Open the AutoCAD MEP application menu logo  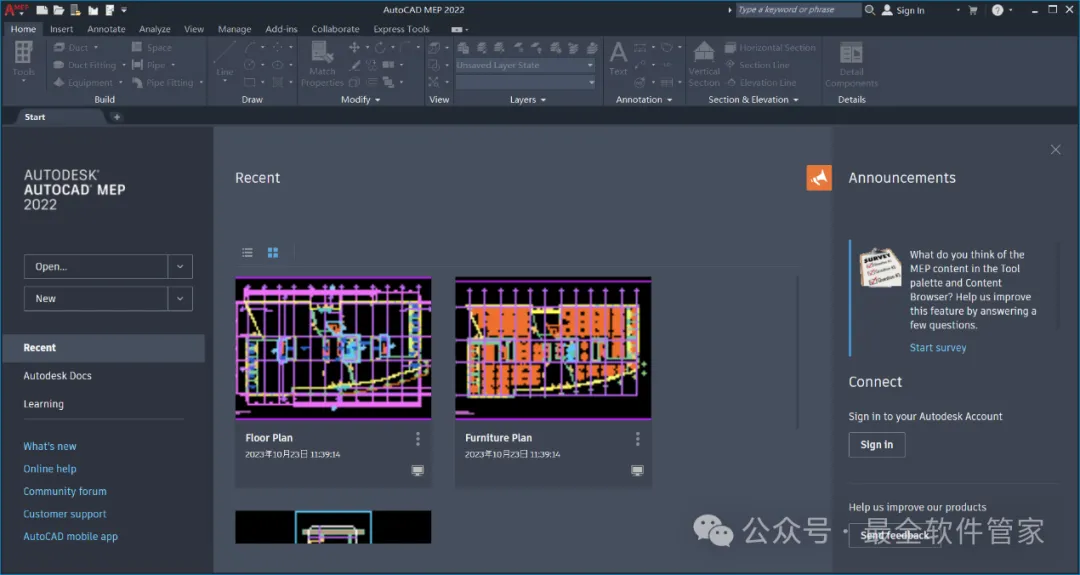tap(15, 10)
